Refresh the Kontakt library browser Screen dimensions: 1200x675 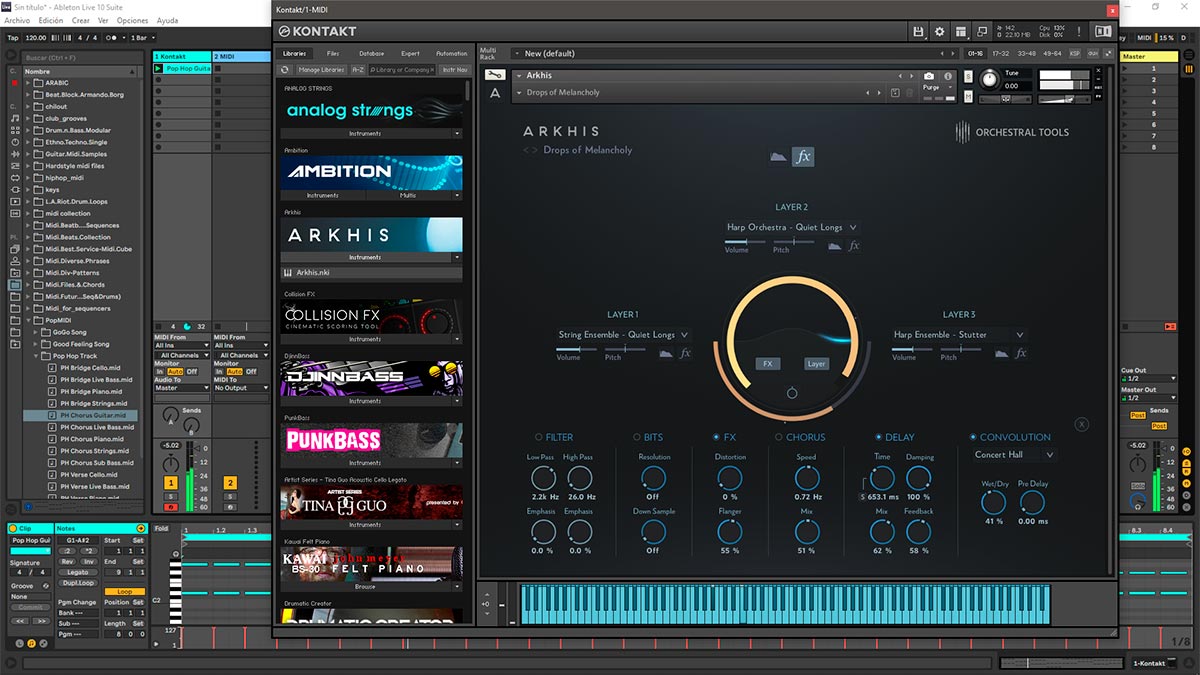pyautogui.click(x=285, y=70)
